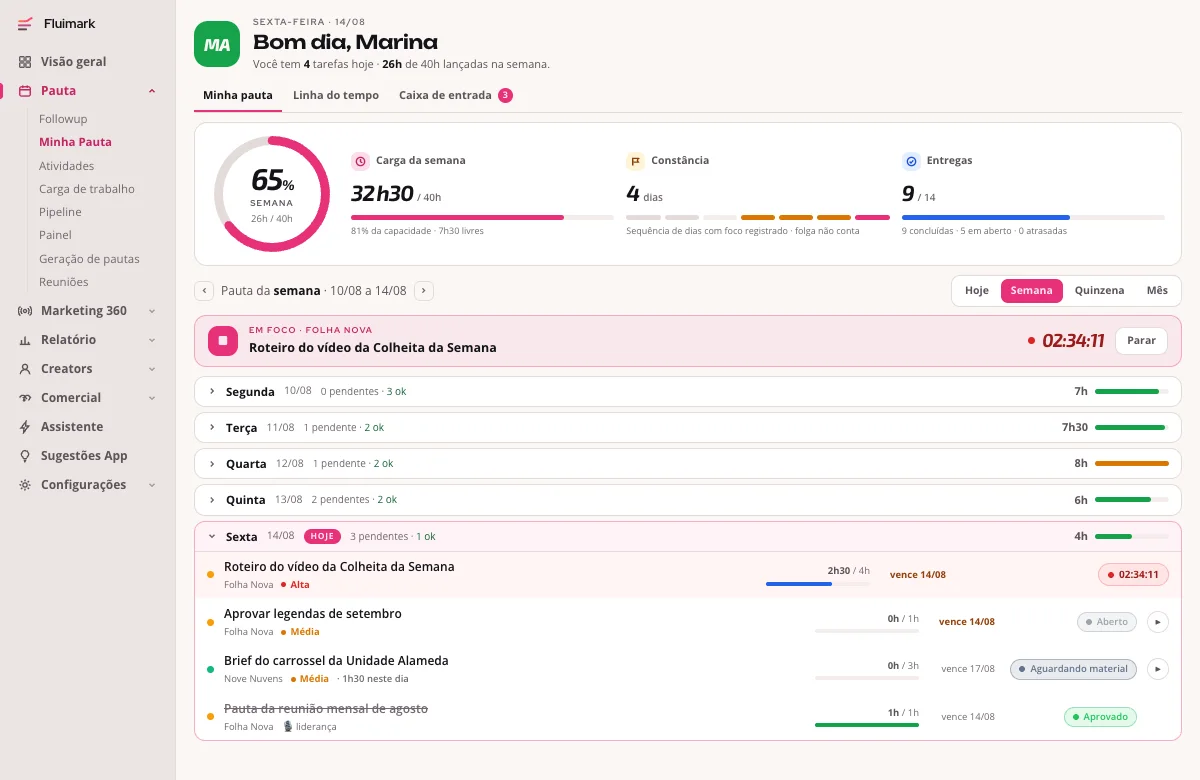Expand the Quarta 12/08 row
1200x780 pixels.
pos(687,464)
